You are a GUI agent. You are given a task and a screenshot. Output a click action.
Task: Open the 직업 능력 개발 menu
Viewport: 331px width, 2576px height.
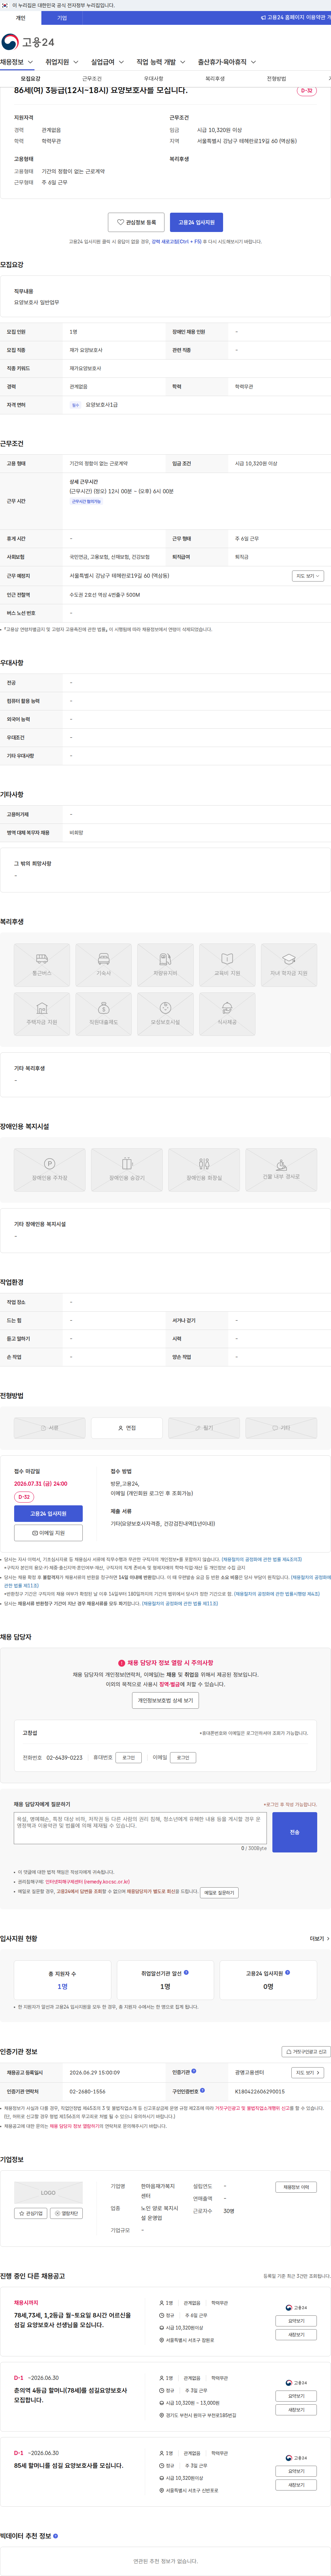(x=161, y=62)
